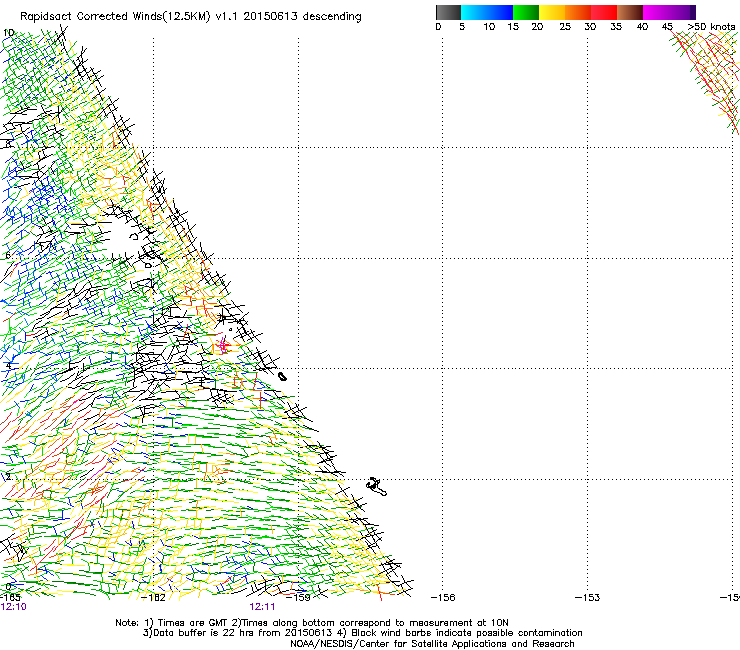This screenshot has height=650, width=740.
Task: Click the '-159' longitude axis label
Action: tap(298, 598)
